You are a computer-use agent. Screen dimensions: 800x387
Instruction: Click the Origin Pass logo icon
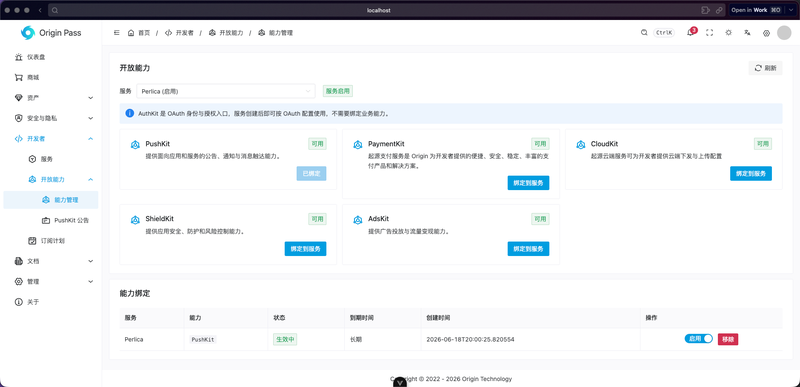tap(28, 33)
